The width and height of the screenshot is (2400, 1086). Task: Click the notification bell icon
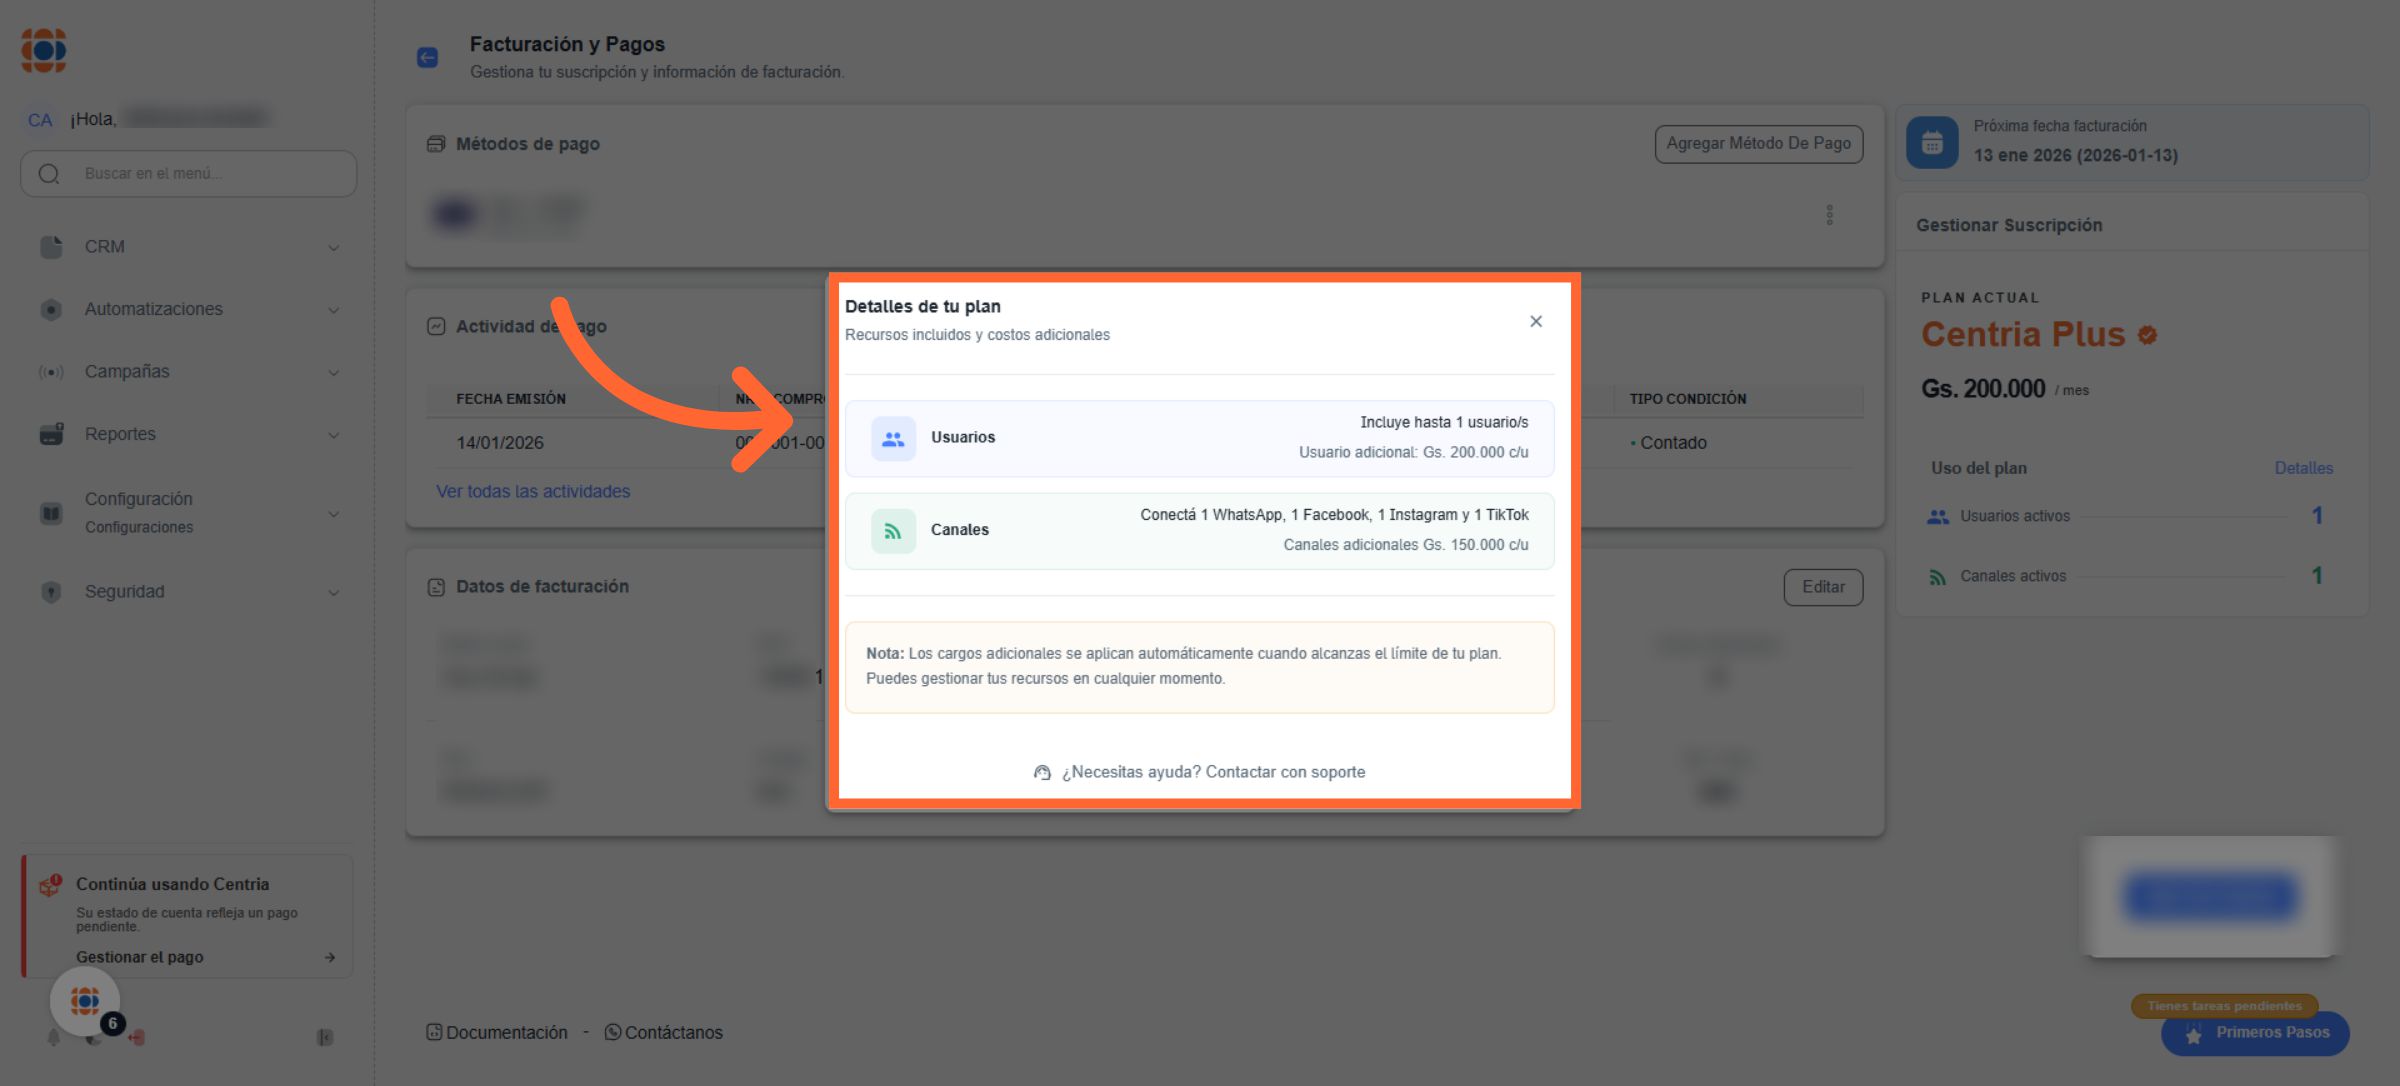pyautogui.click(x=53, y=1038)
